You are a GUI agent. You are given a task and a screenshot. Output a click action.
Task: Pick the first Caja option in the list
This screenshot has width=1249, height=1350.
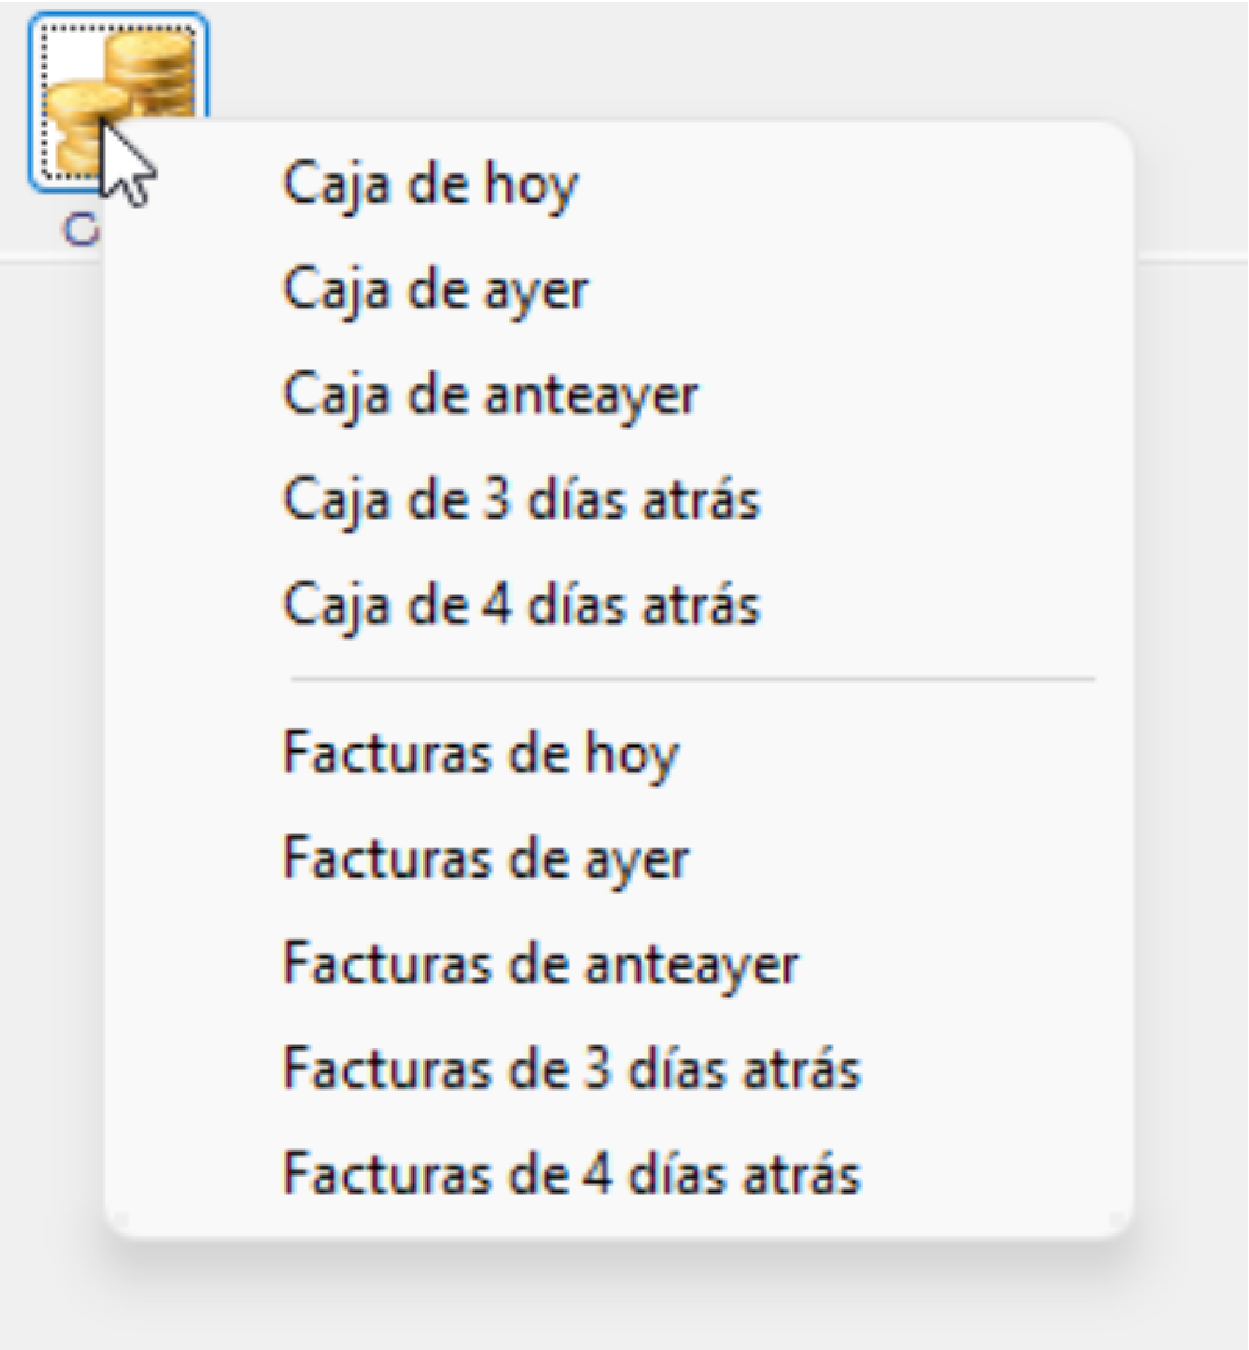pyautogui.click(x=430, y=183)
